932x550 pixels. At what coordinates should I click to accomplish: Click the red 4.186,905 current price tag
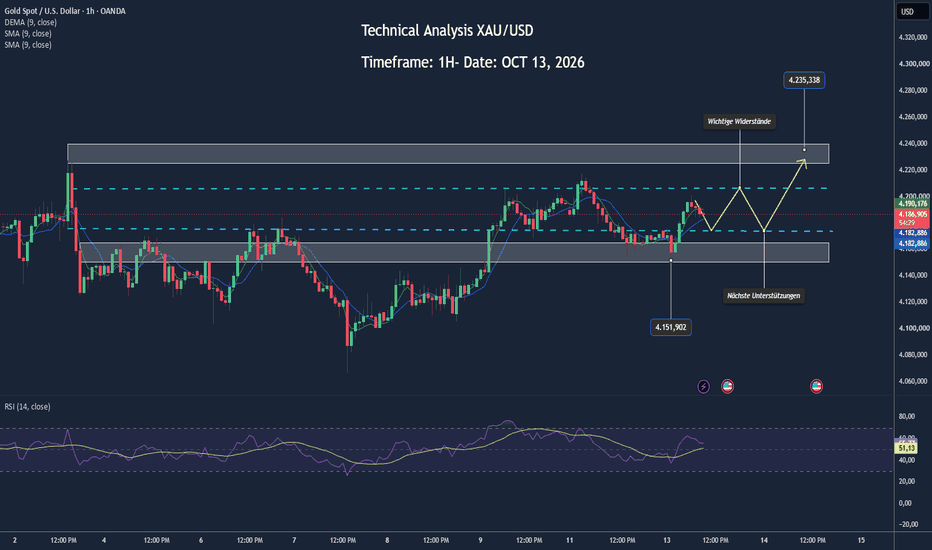click(912, 214)
